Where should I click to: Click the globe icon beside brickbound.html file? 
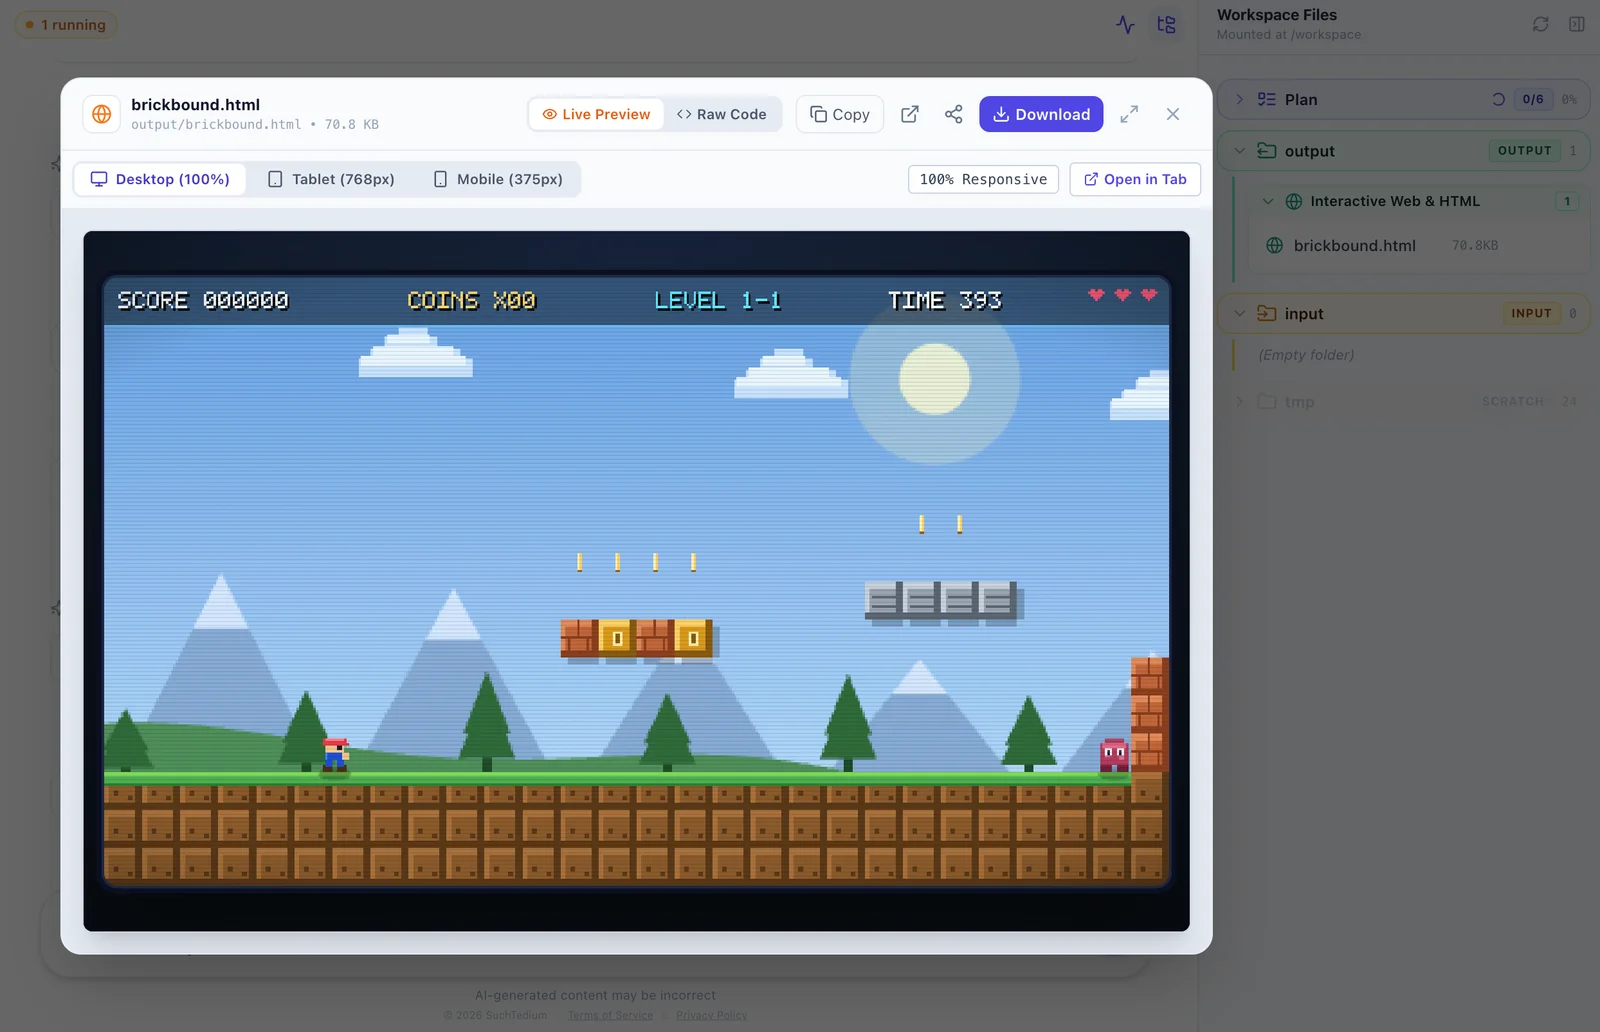[1274, 245]
